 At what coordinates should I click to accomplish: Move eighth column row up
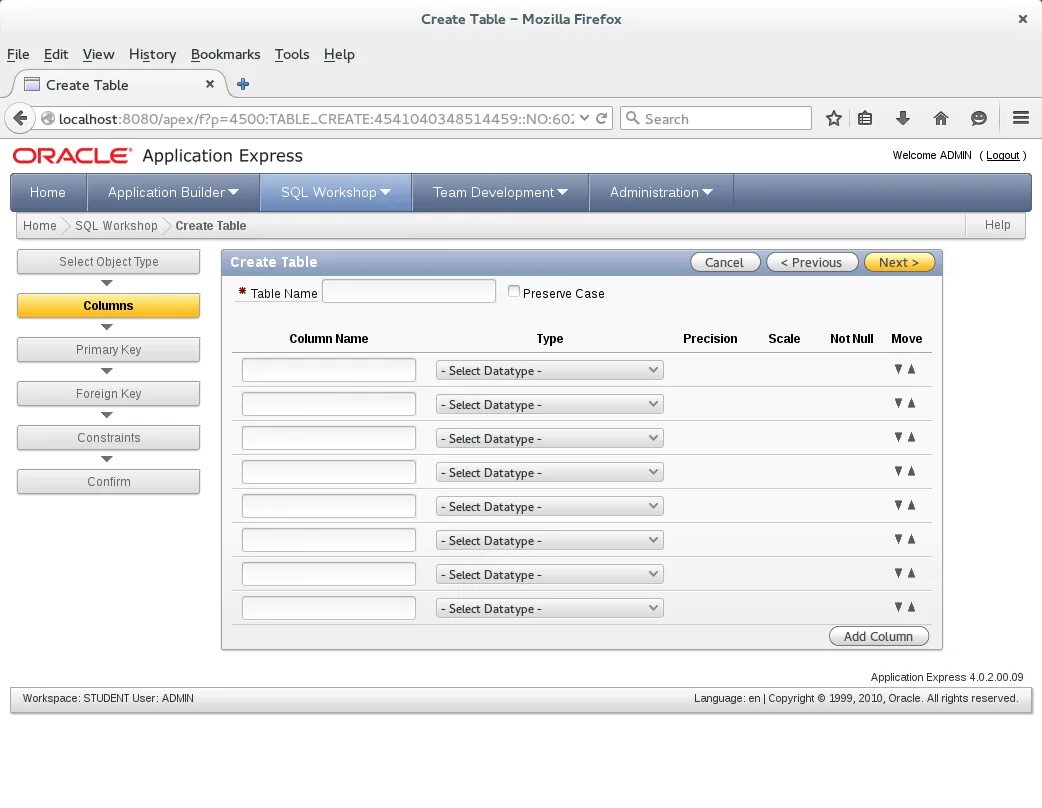(912, 607)
